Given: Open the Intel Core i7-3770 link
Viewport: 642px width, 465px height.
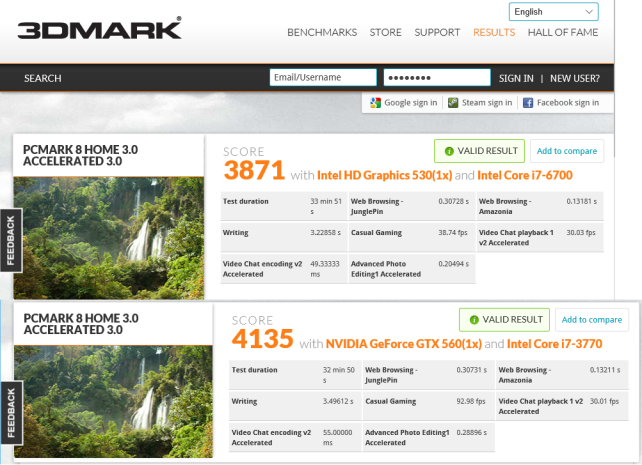Looking at the screenshot, I should pos(554,344).
